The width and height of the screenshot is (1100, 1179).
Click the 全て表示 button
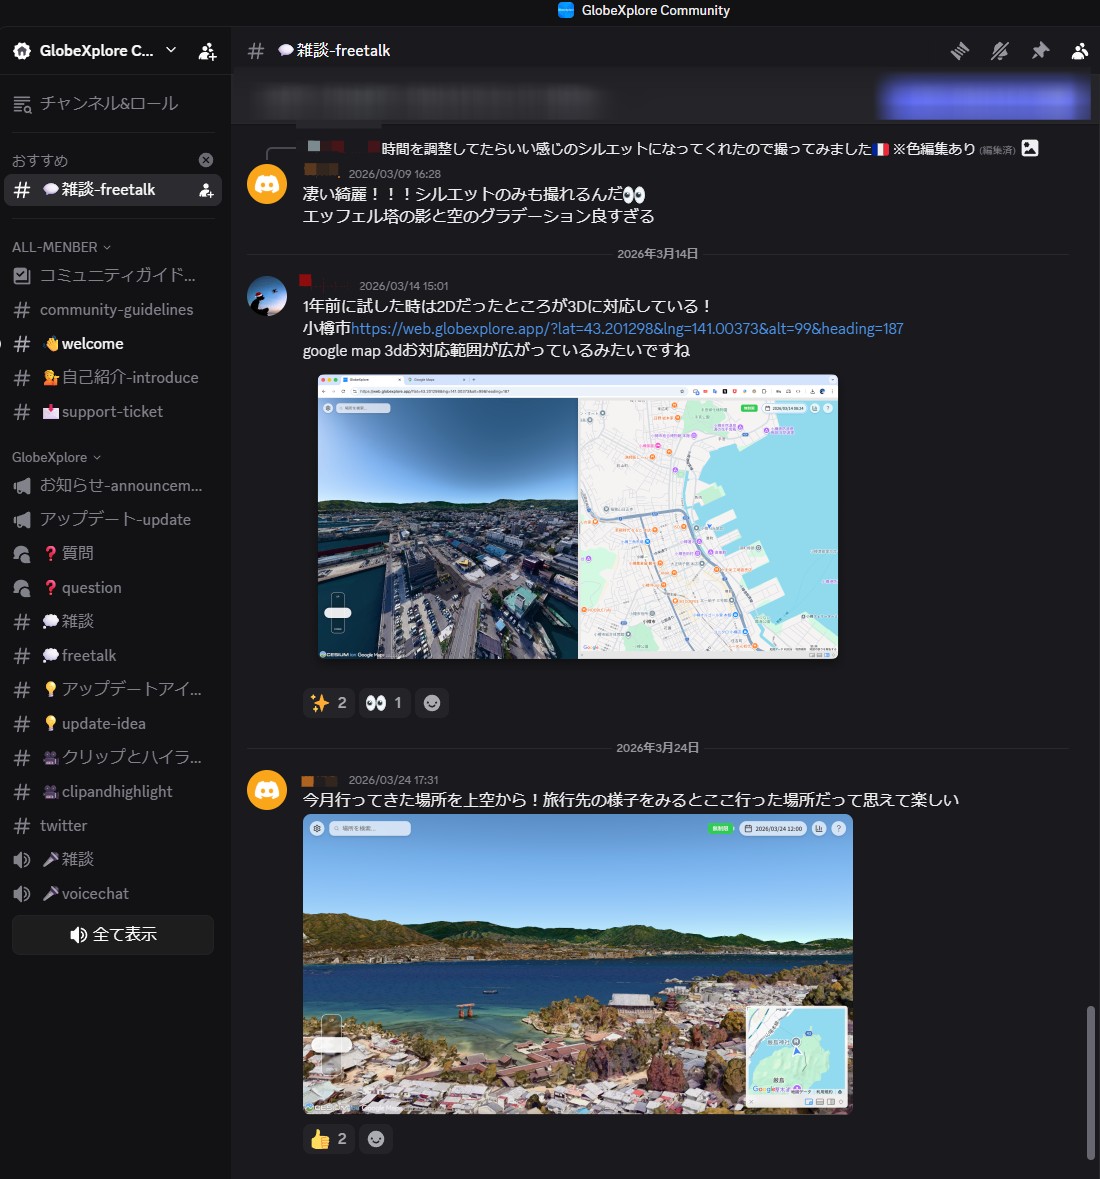point(113,935)
